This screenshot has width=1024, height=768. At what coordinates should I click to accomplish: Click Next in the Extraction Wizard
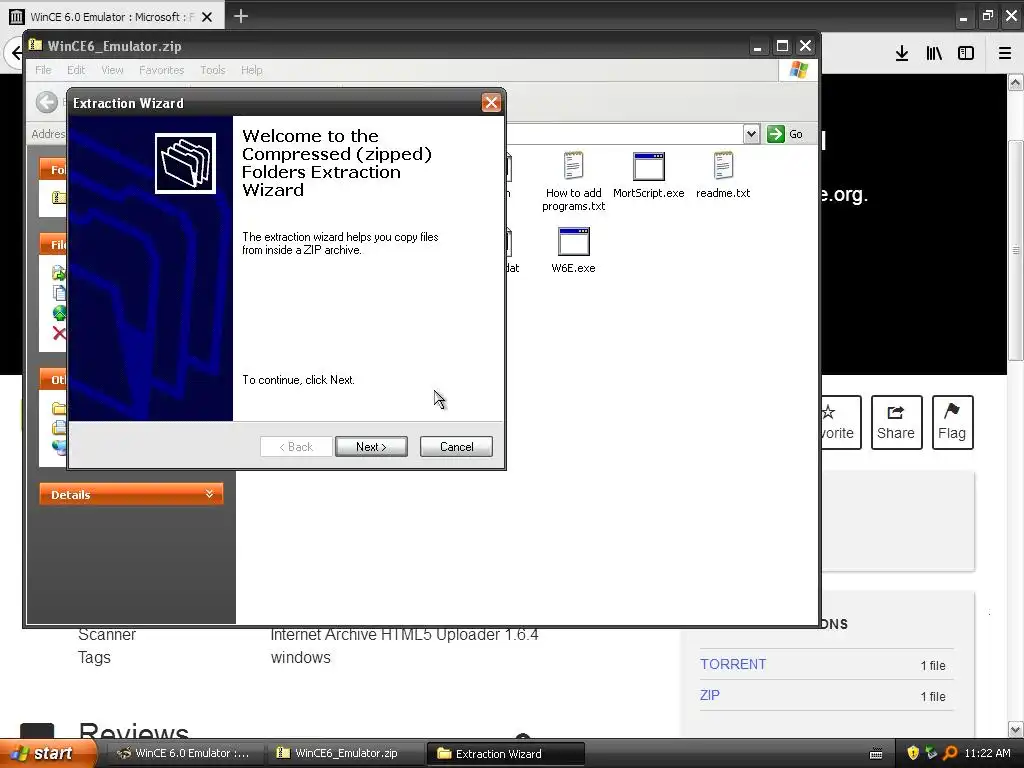371,447
